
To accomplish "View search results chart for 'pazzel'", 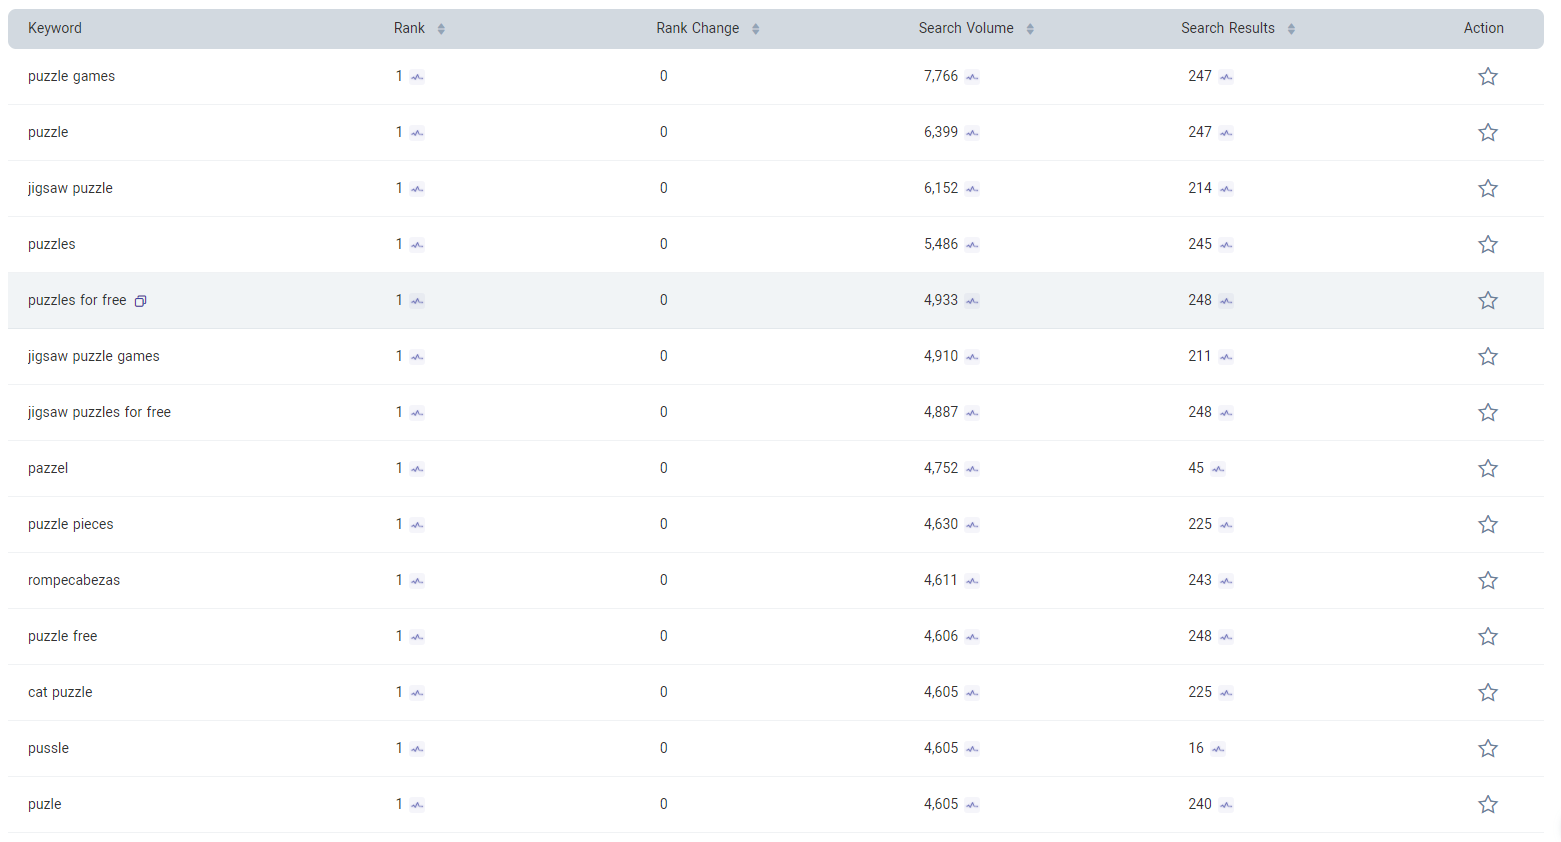I will pos(1218,469).
